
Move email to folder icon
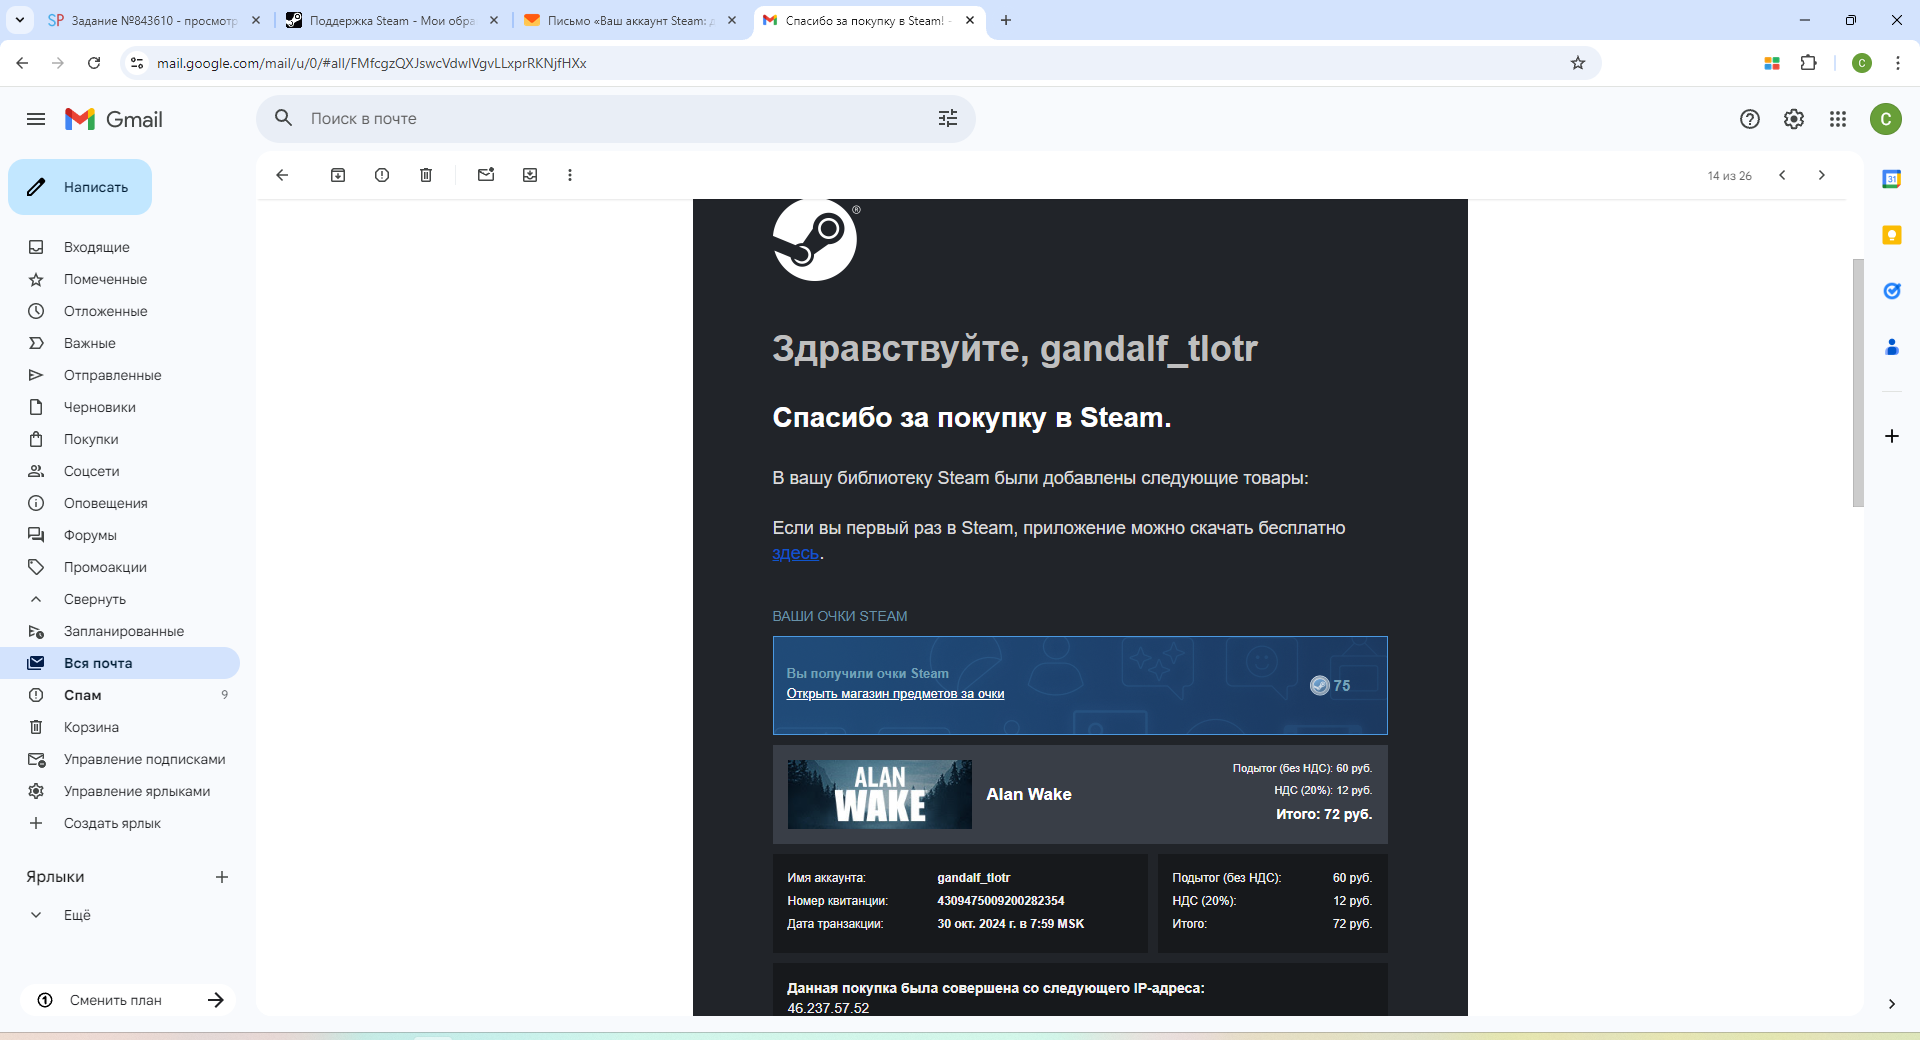tap(530, 175)
